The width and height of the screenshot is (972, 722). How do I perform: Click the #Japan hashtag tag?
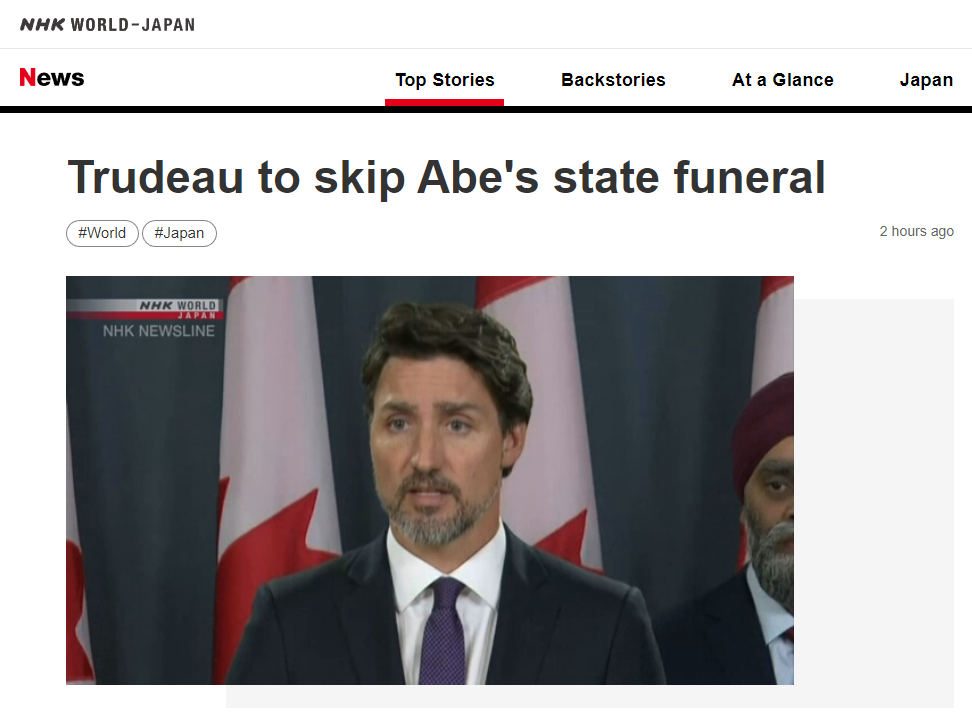(179, 233)
